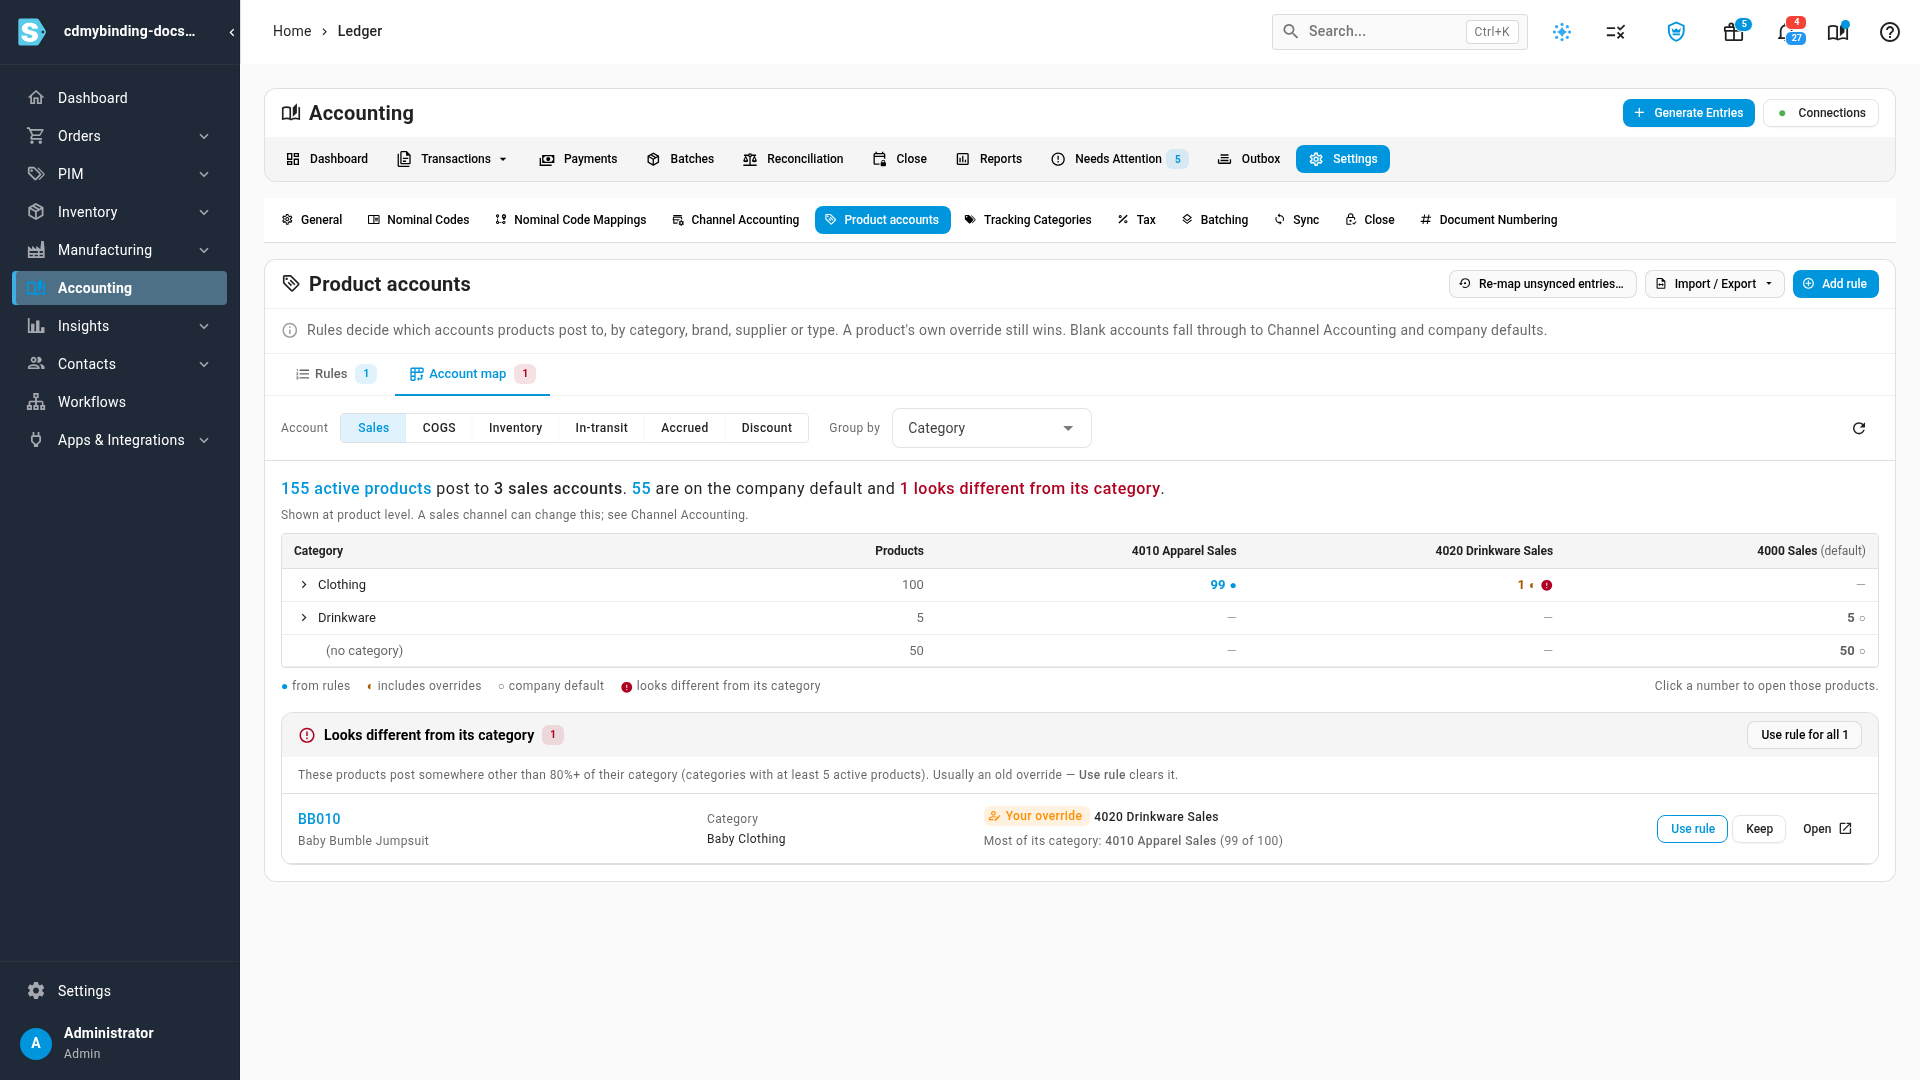Click the info icon beside rules description
The width and height of the screenshot is (1920, 1080).
click(x=290, y=330)
